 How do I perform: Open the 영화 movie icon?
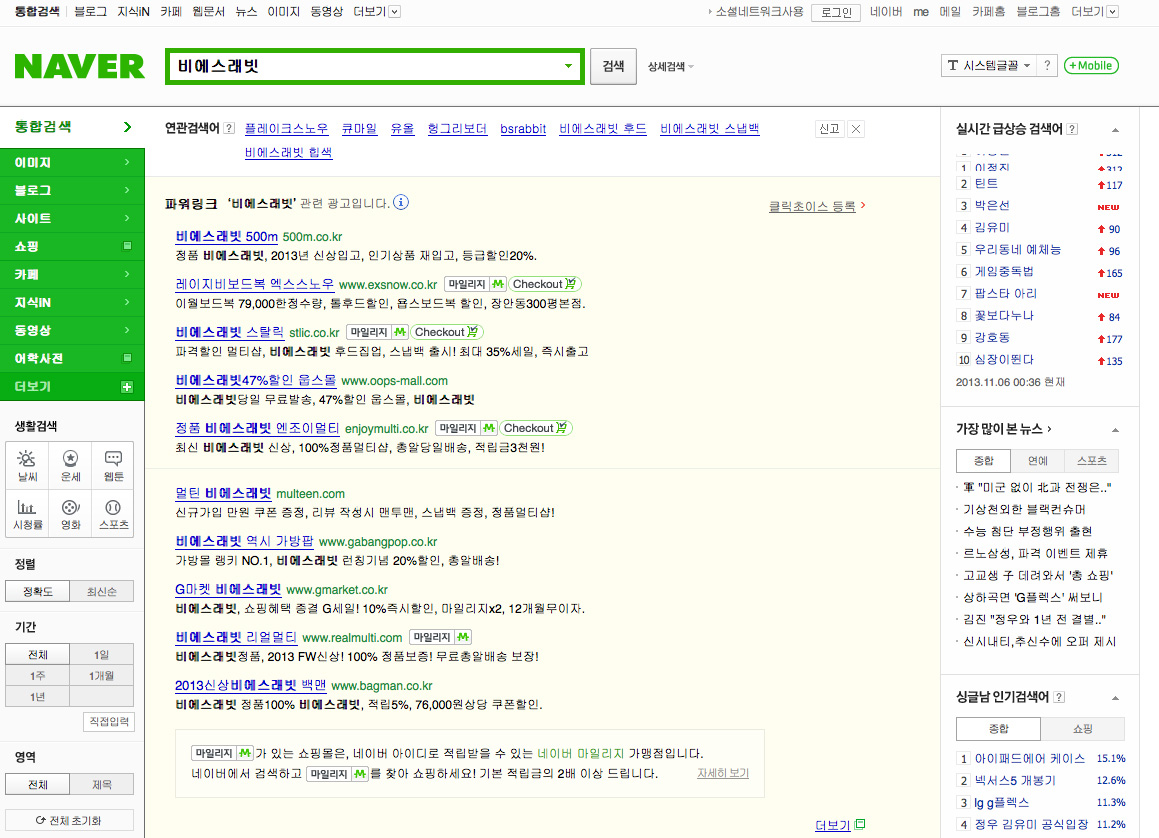tap(70, 514)
